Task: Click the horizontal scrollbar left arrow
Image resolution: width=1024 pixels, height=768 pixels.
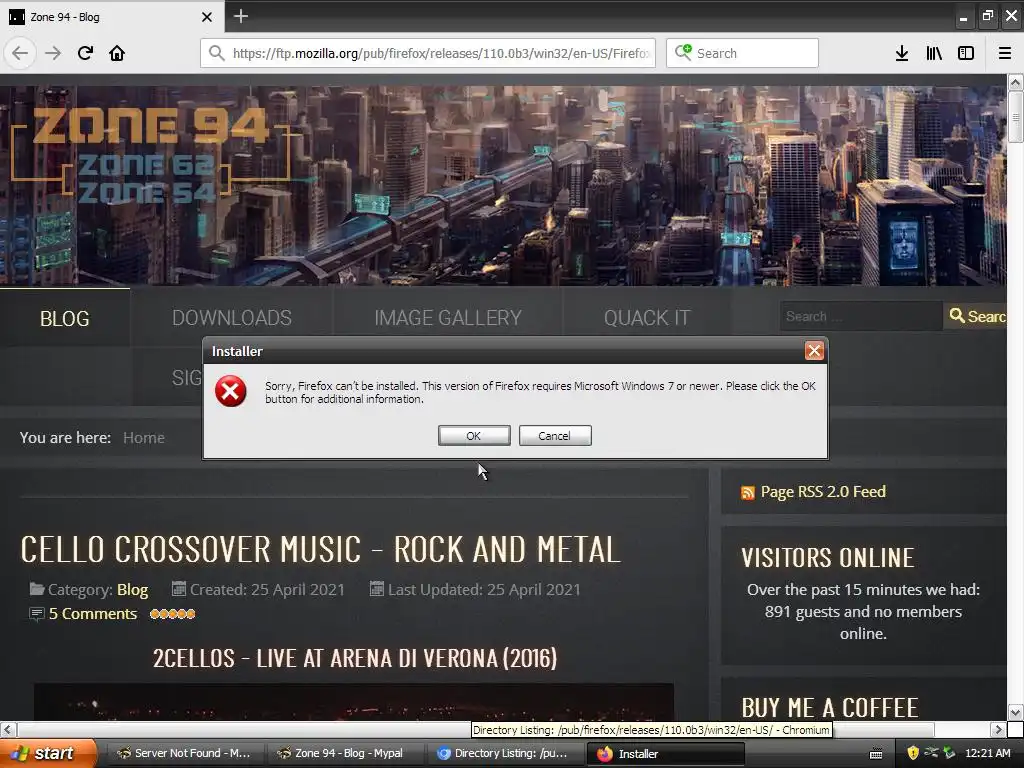Action: point(8,729)
